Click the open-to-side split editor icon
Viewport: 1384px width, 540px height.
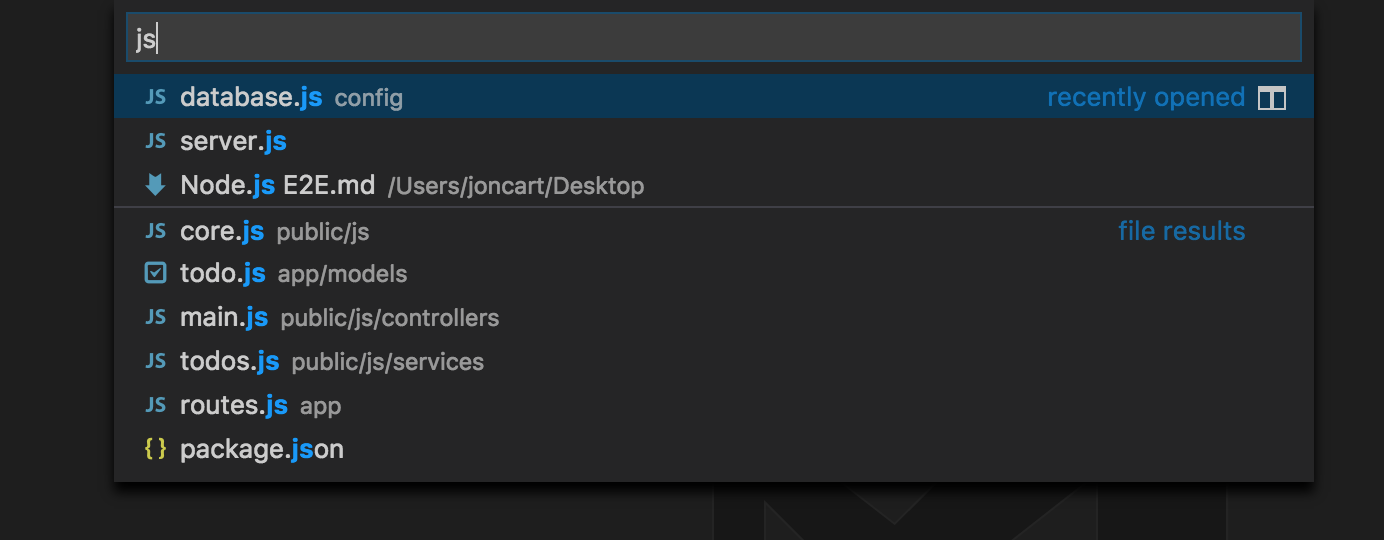pyautogui.click(x=1271, y=98)
